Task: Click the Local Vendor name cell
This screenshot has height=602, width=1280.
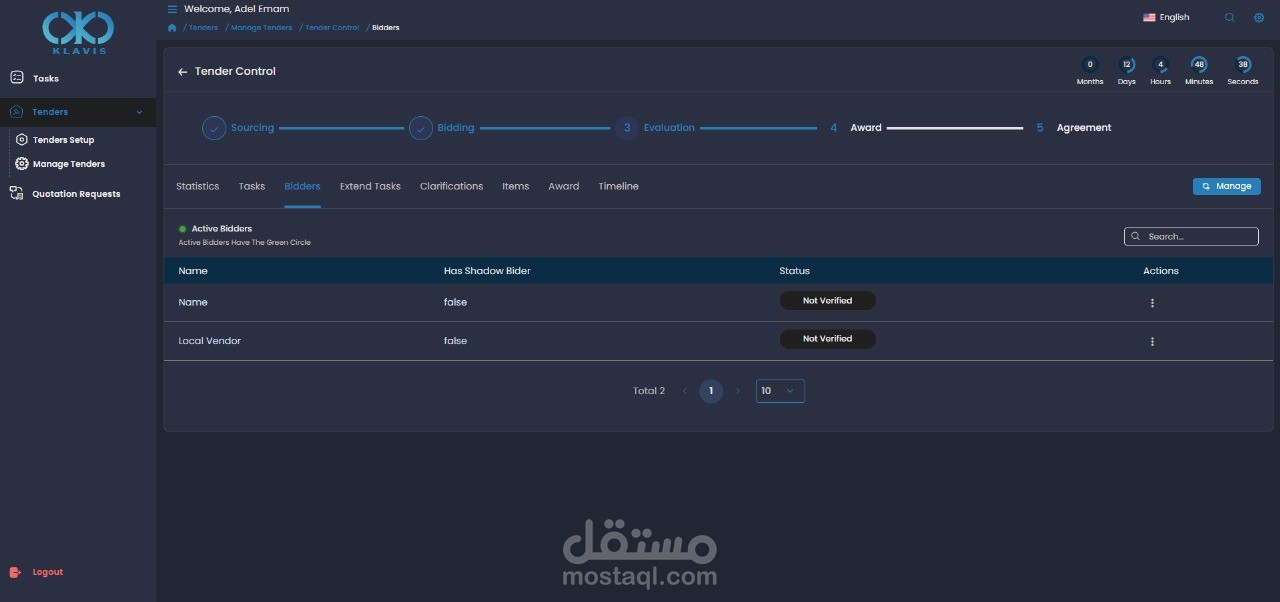Action: pos(210,341)
